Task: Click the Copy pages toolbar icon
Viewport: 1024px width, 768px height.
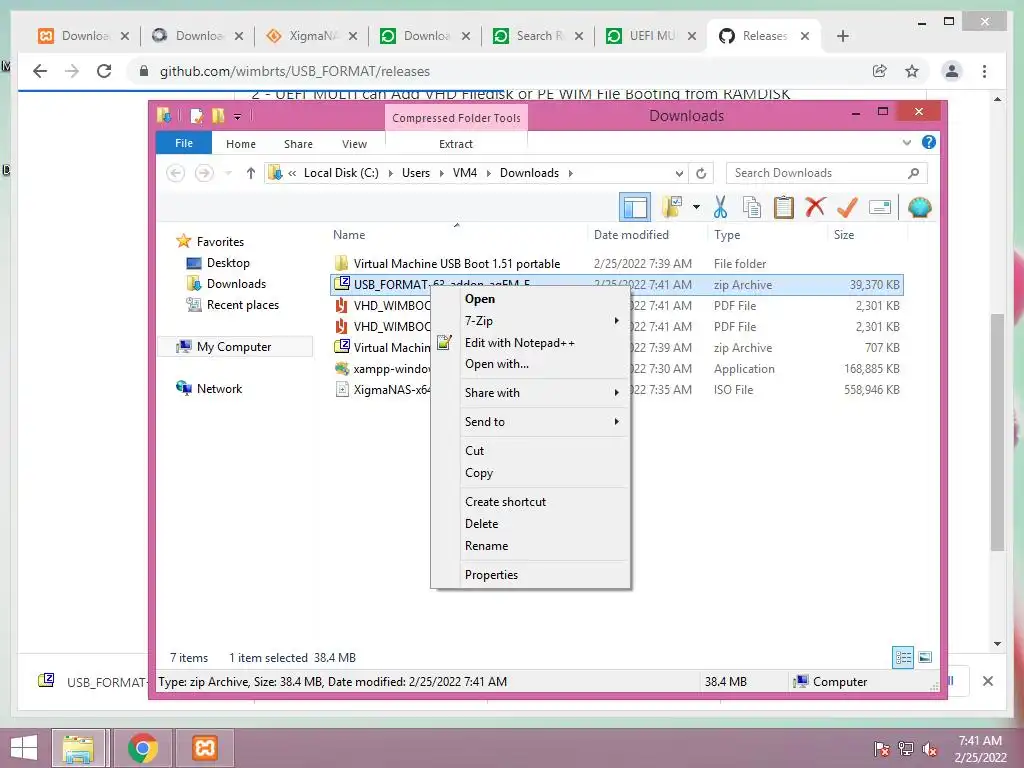Action: tap(752, 208)
